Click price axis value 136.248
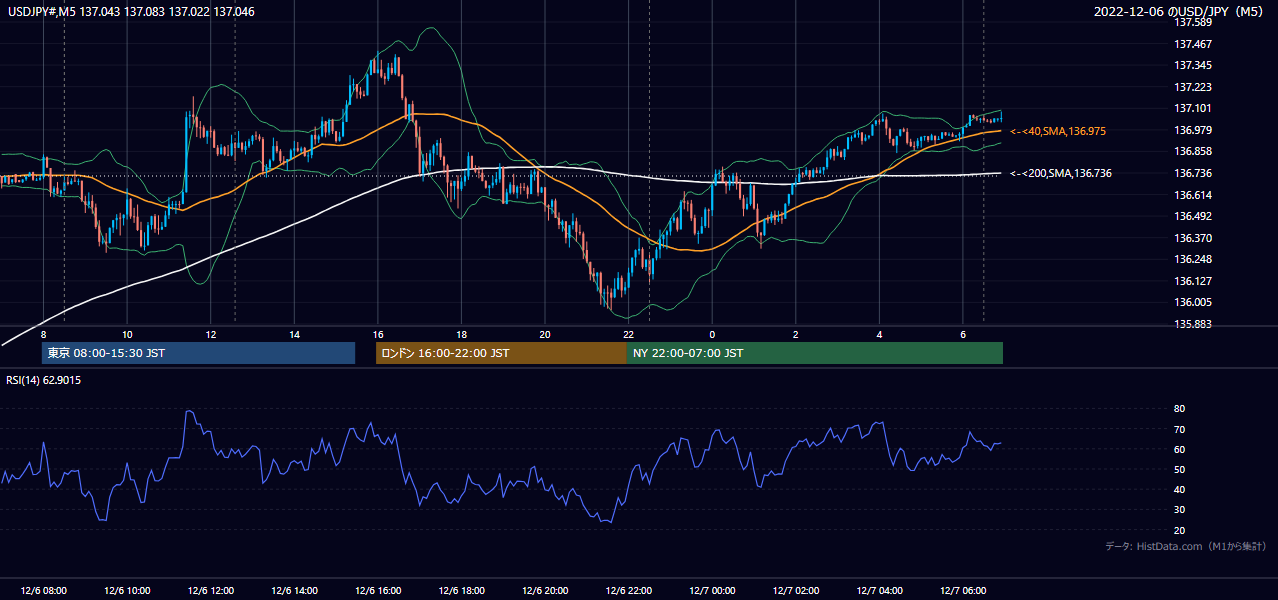This screenshot has height=600, width=1278. 1193,259
